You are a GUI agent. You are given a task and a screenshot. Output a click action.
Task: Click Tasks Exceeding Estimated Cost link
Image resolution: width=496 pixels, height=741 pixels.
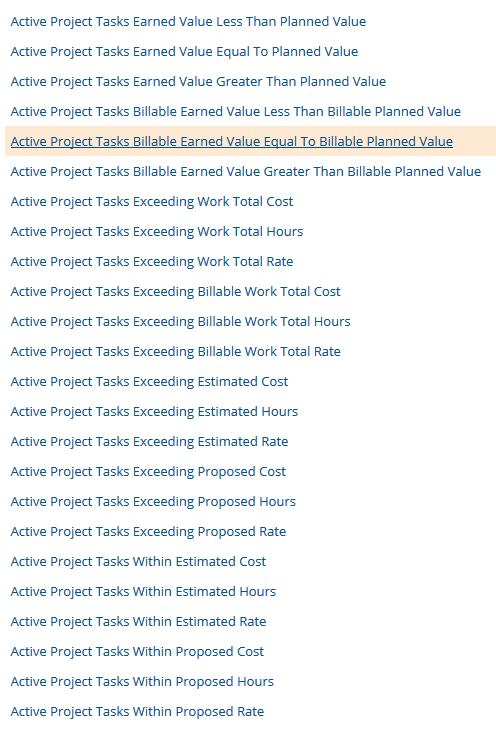[149, 382]
